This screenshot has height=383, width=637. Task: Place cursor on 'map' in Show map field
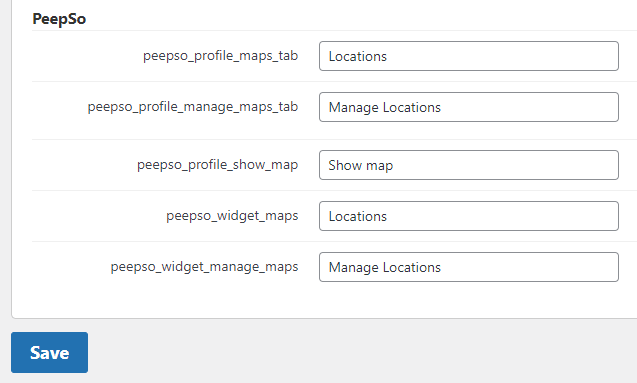click(x=380, y=166)
